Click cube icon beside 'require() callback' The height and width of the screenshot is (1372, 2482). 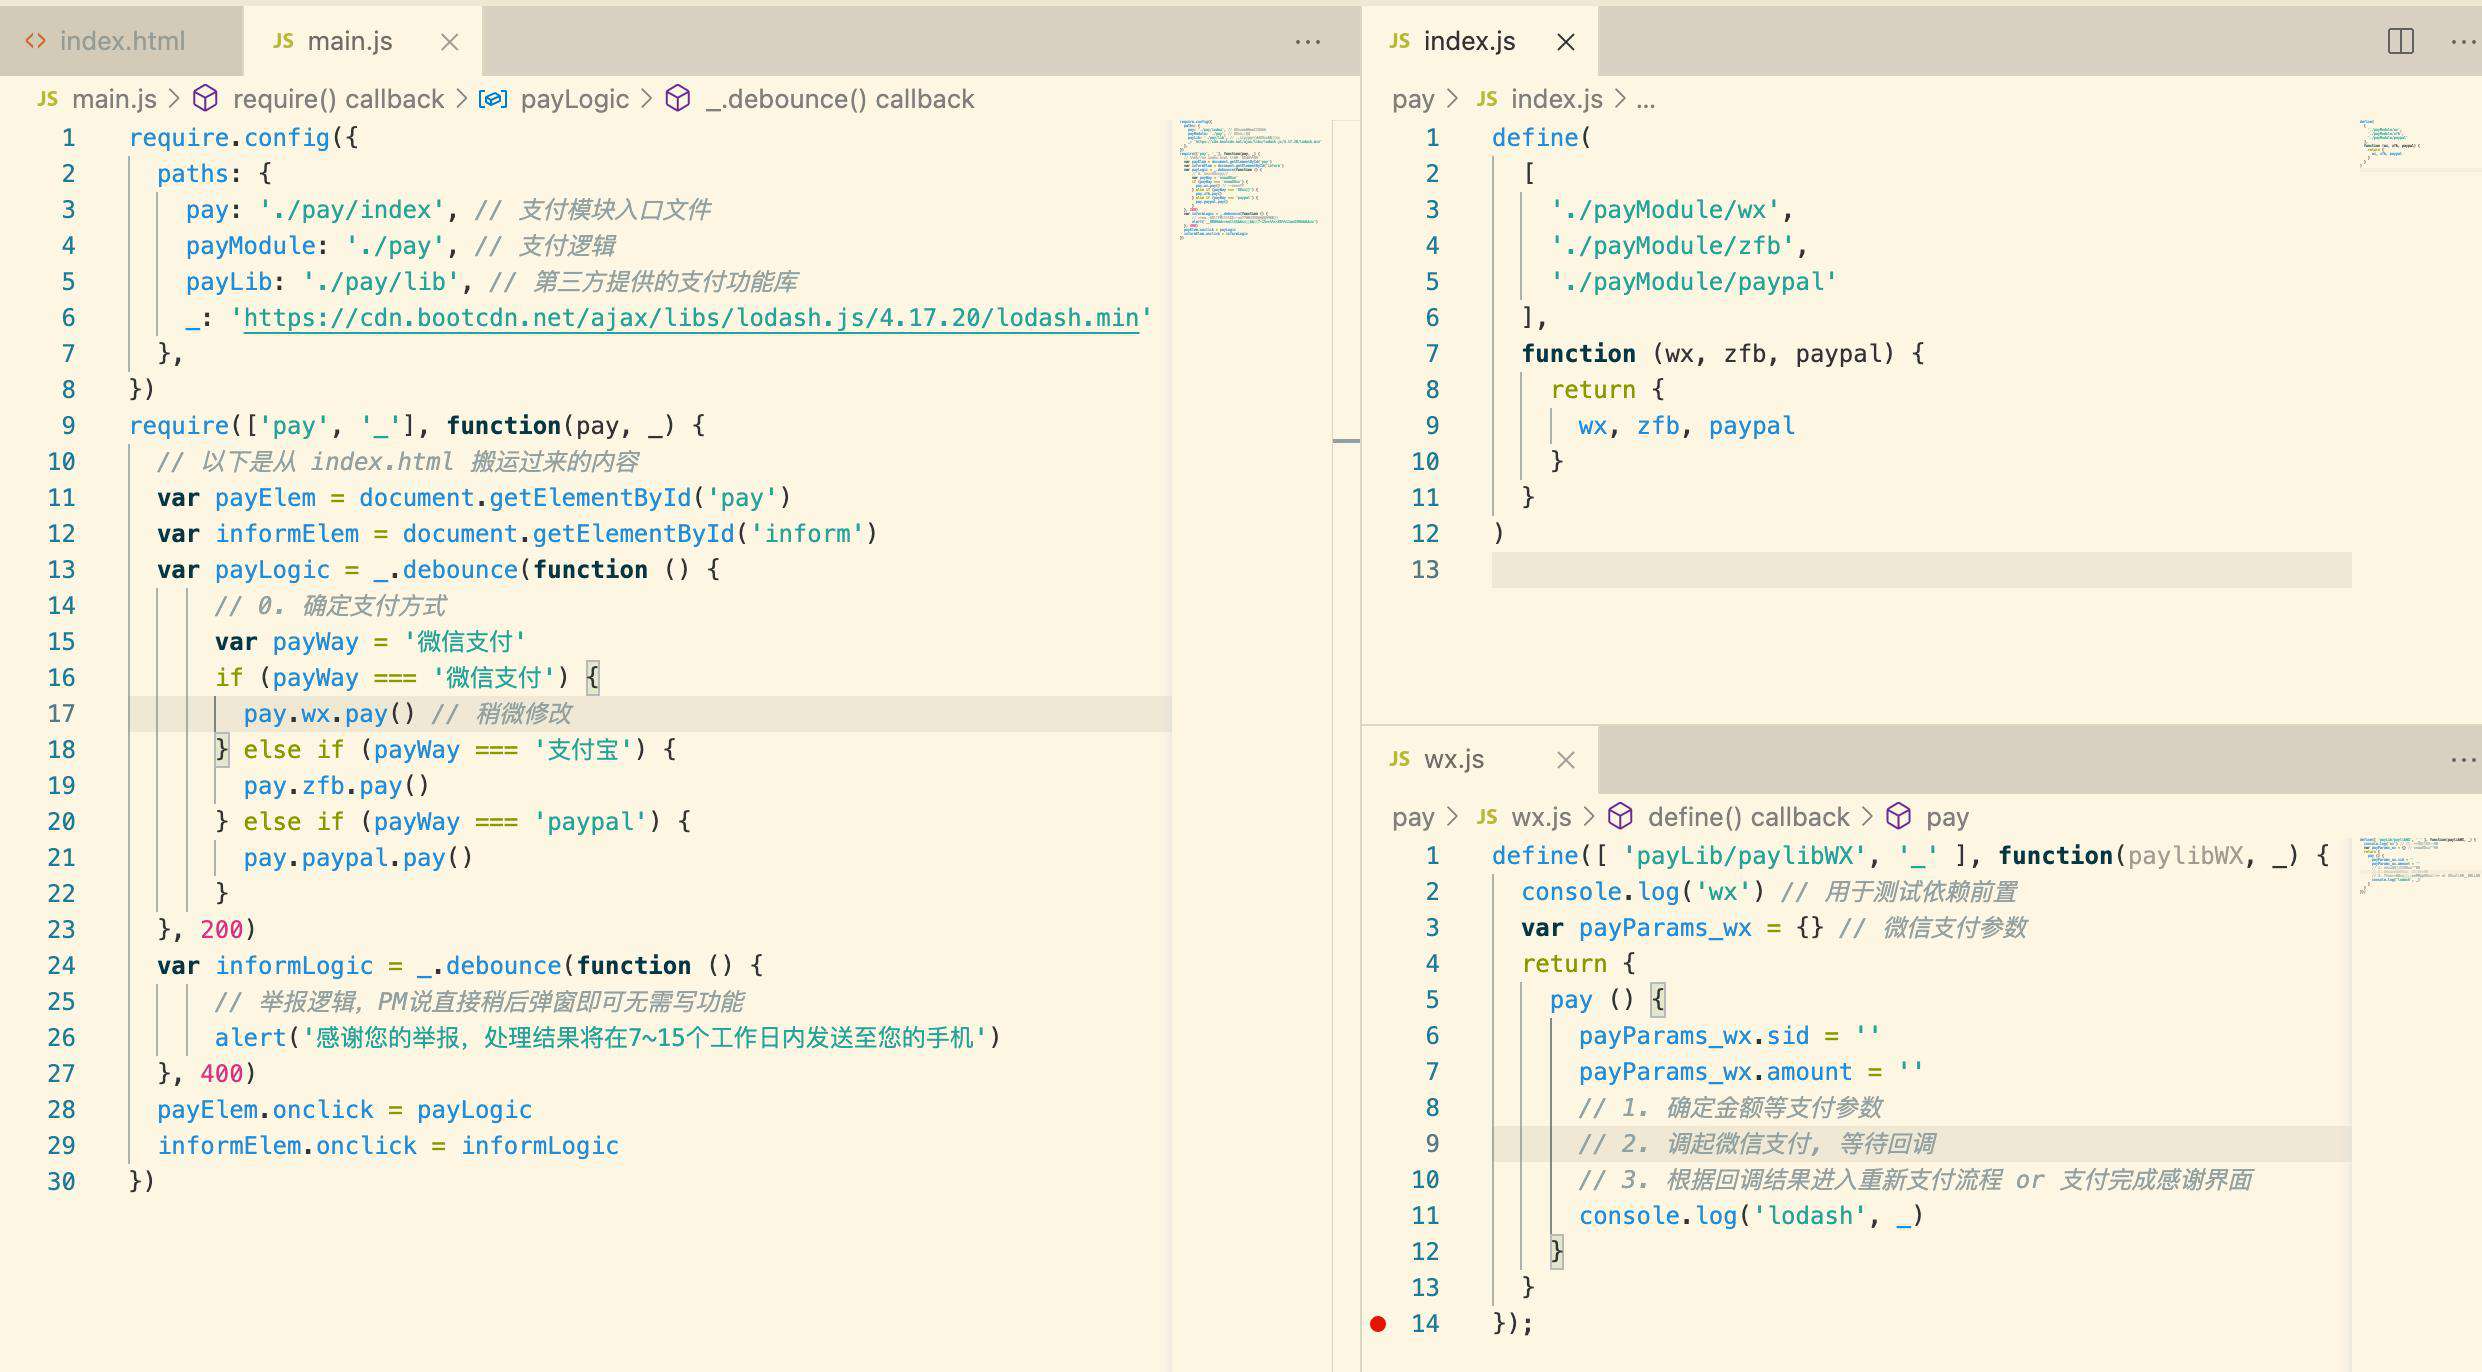[205, 98]
